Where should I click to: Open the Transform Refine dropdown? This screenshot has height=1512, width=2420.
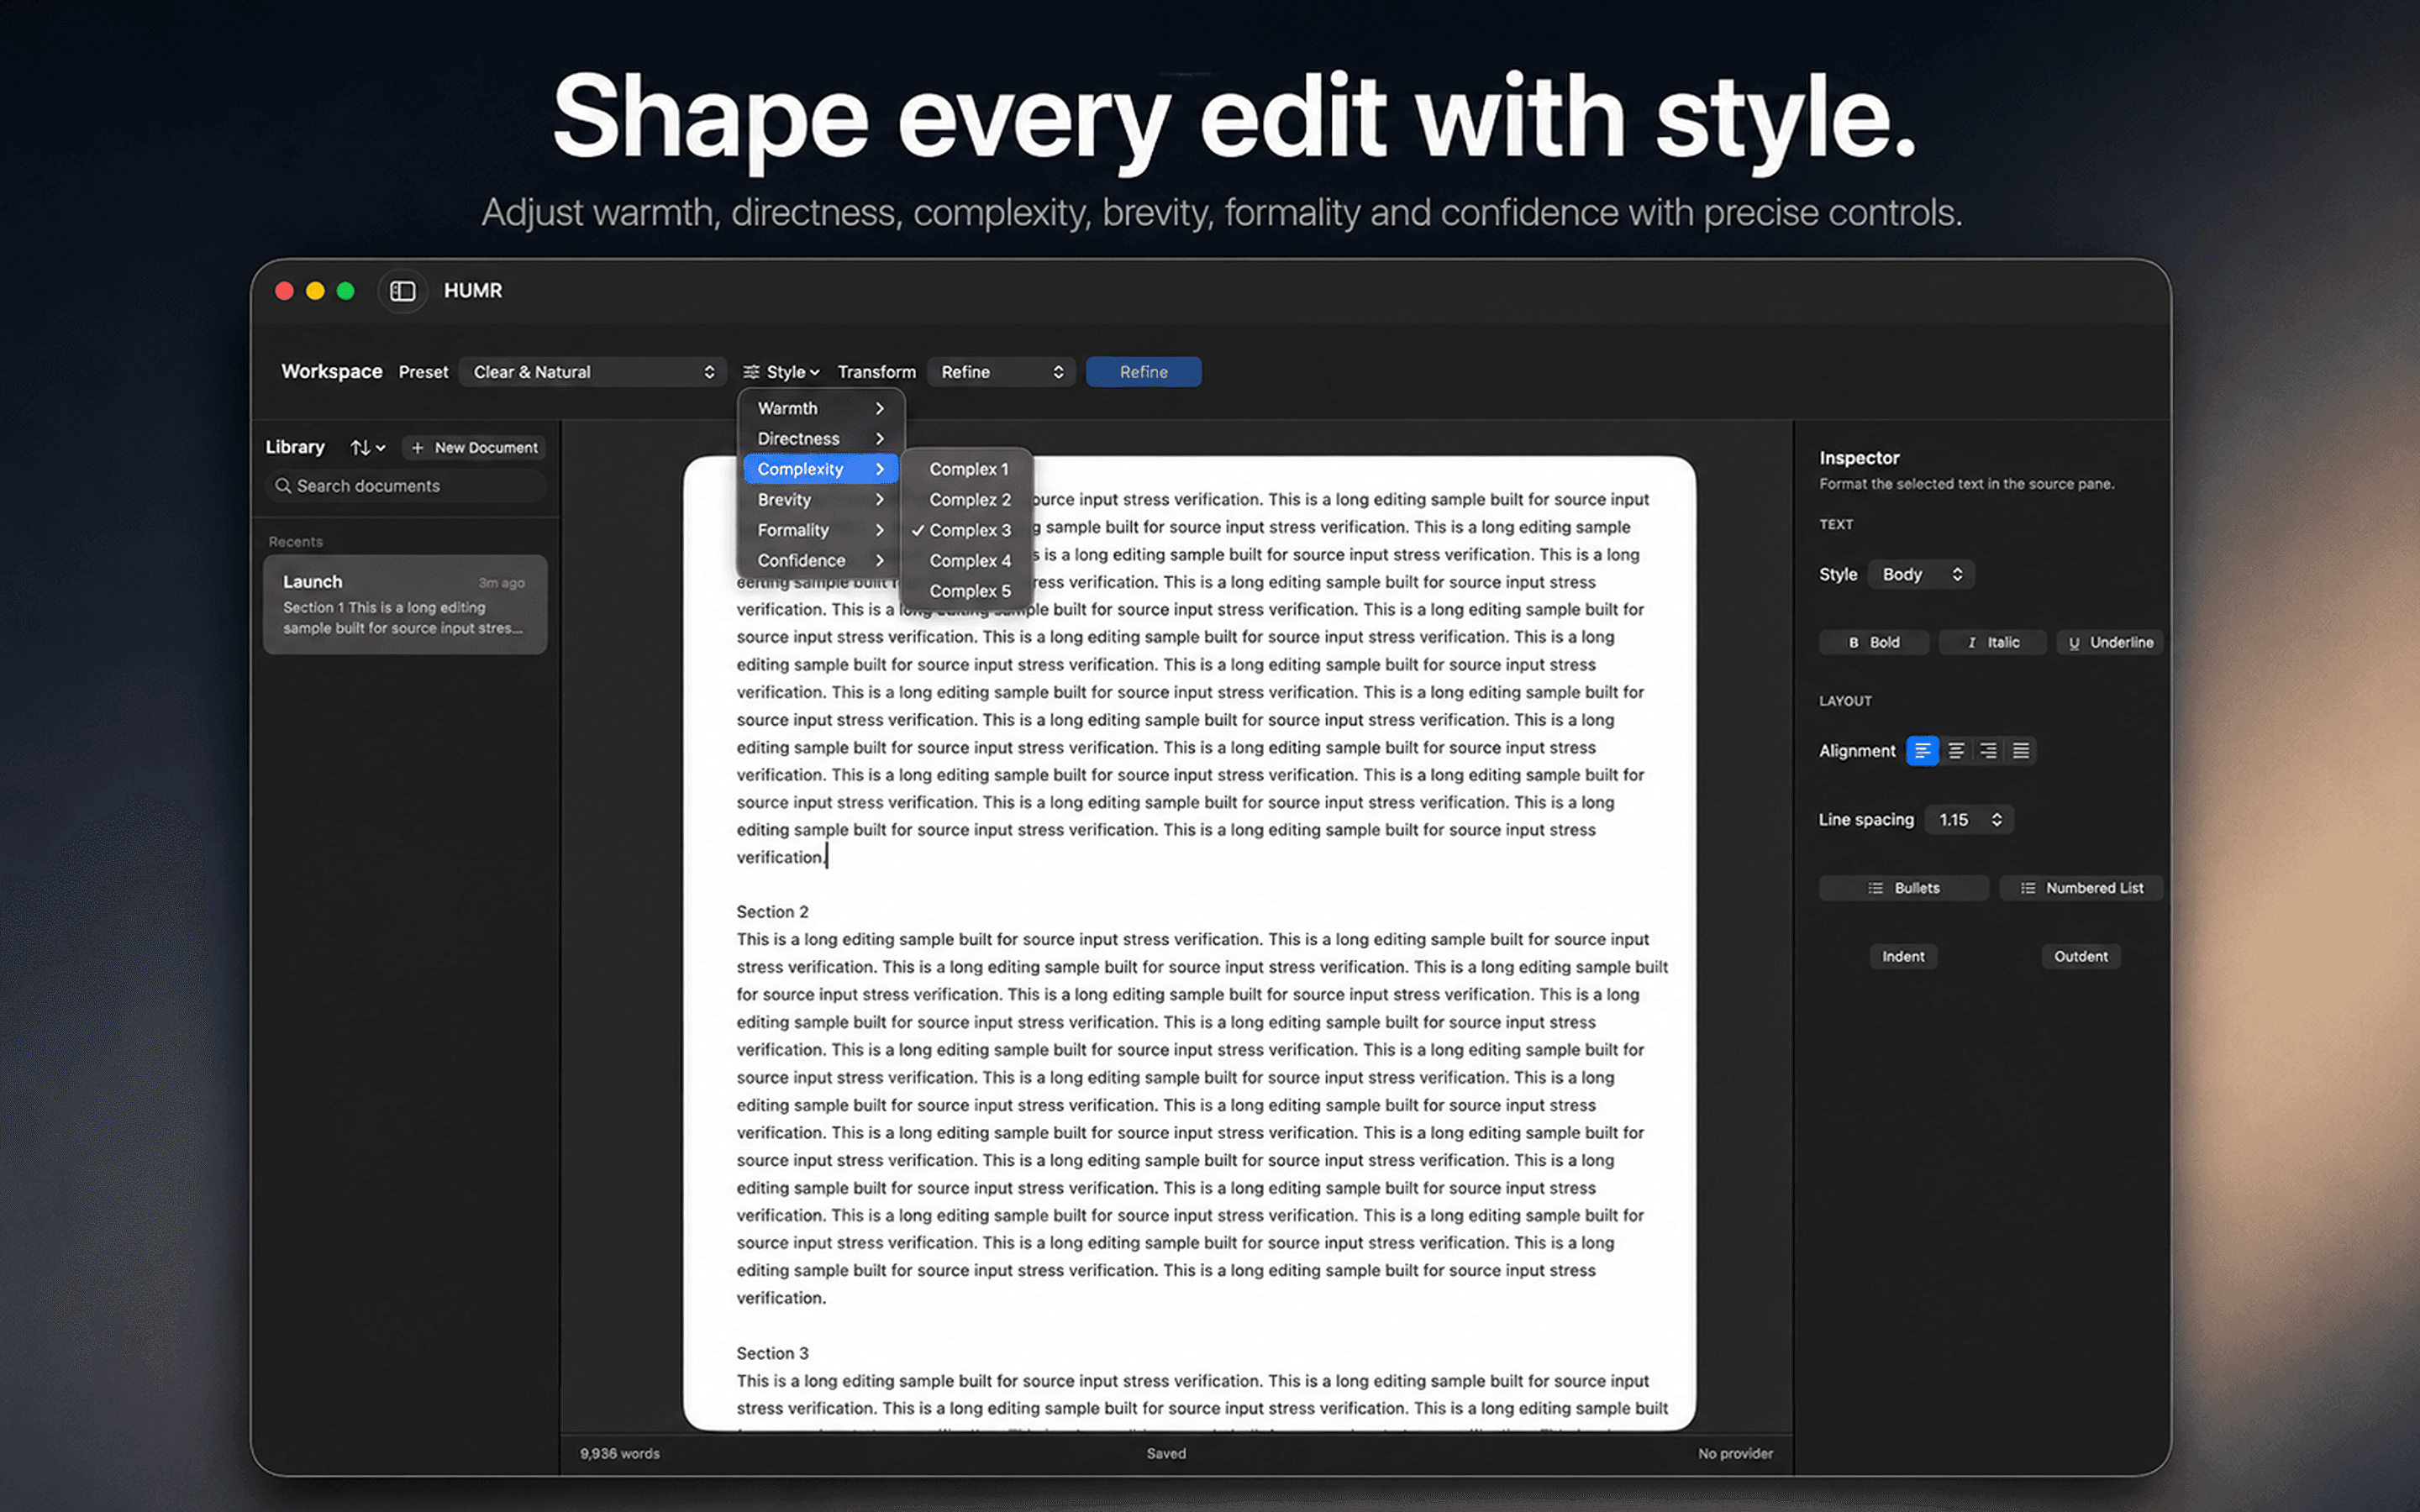click(1001, 372)
